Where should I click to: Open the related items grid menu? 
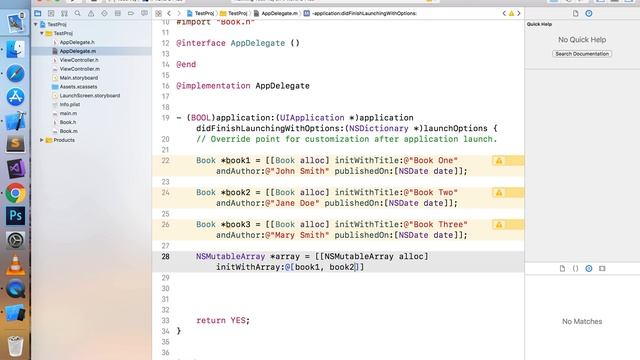coord(158,13)
